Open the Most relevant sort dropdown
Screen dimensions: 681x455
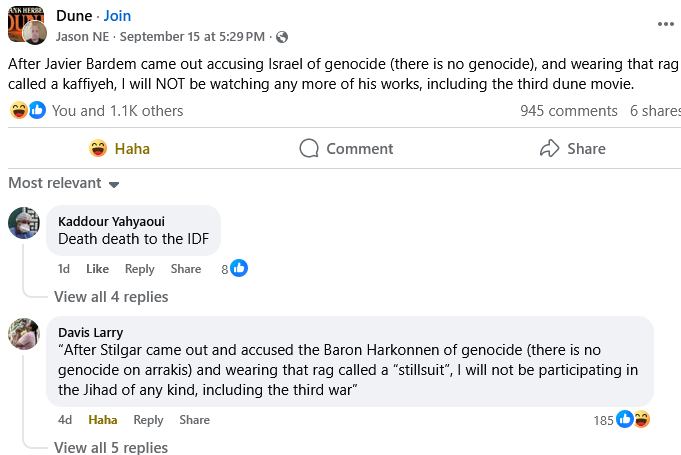(x=64, y=183)
